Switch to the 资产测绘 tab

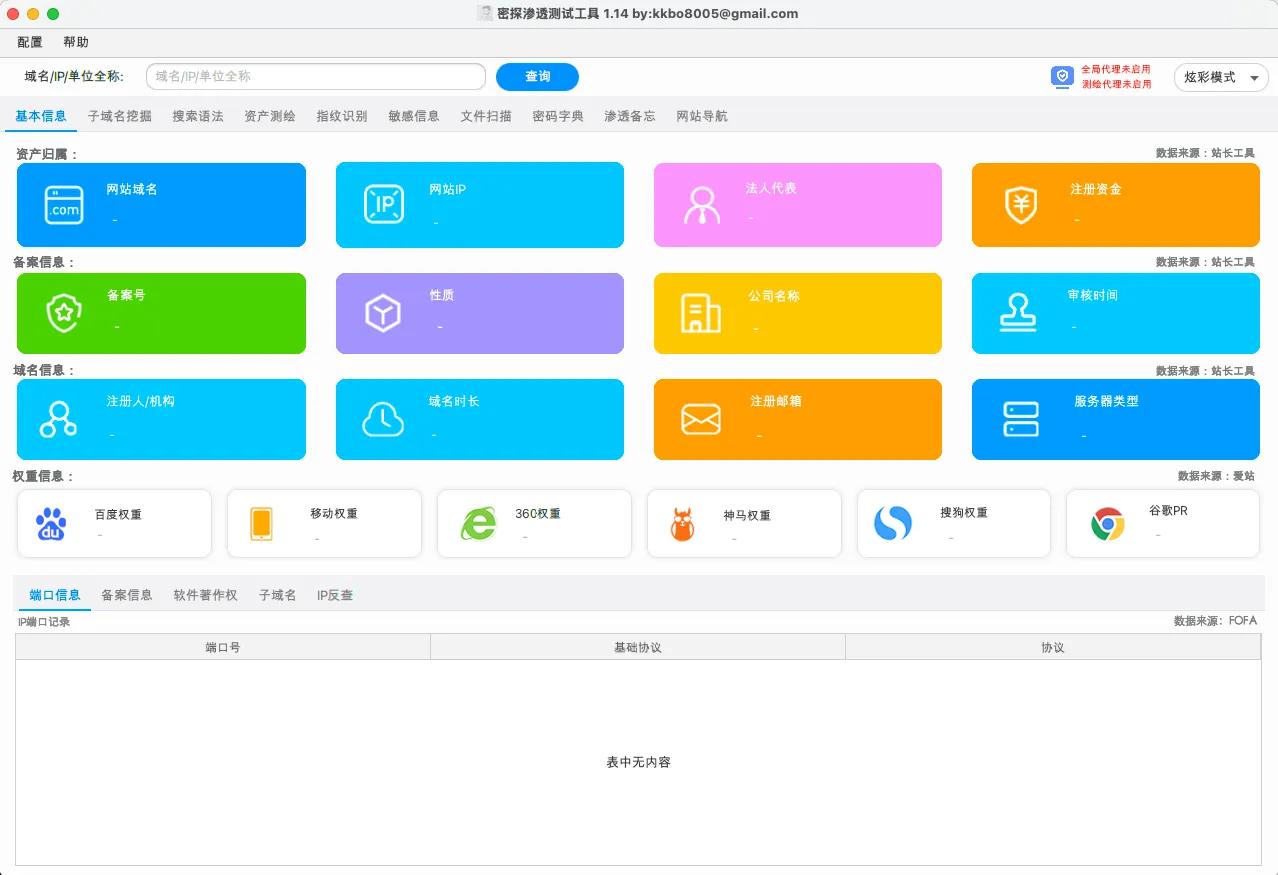270,116
